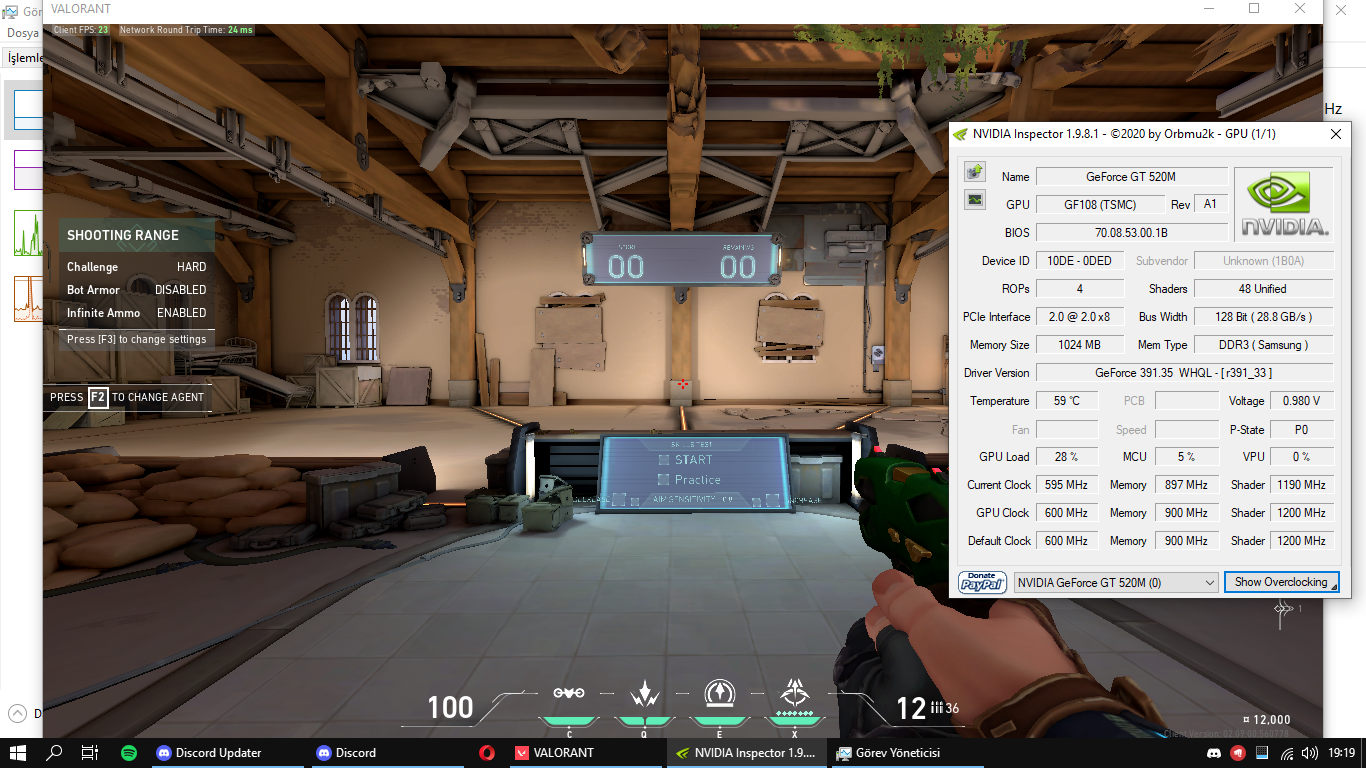This screenshot has width=1366, height=768.
Task: Click the NVIDIA Inspector title bar icon
Action: pos(961,134)
